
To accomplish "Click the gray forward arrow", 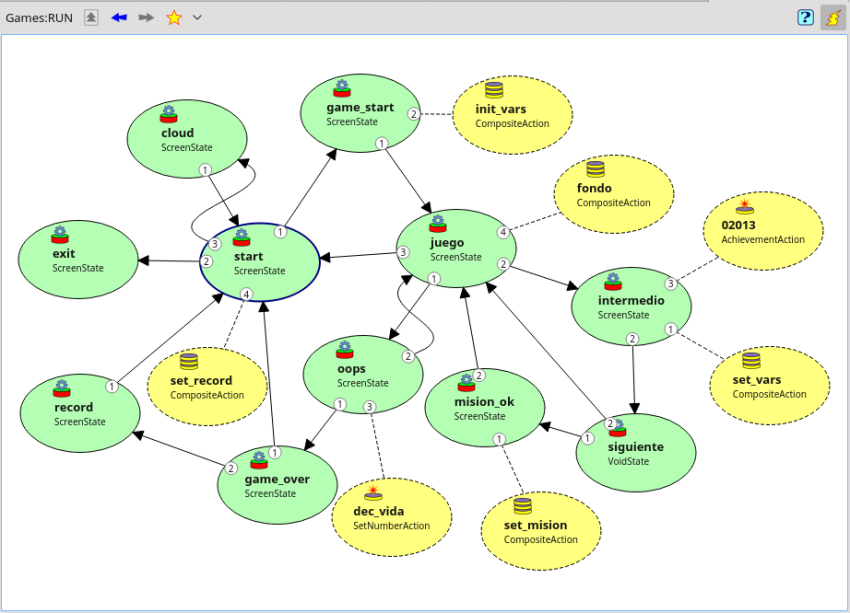I will click(x=146, y=17).
